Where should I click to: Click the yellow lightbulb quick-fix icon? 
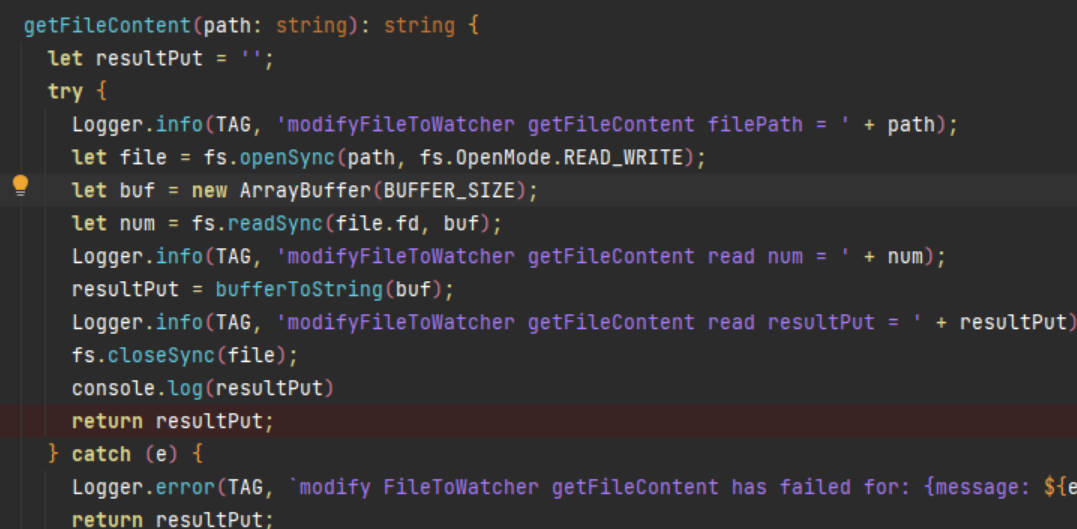pos(21,186)
